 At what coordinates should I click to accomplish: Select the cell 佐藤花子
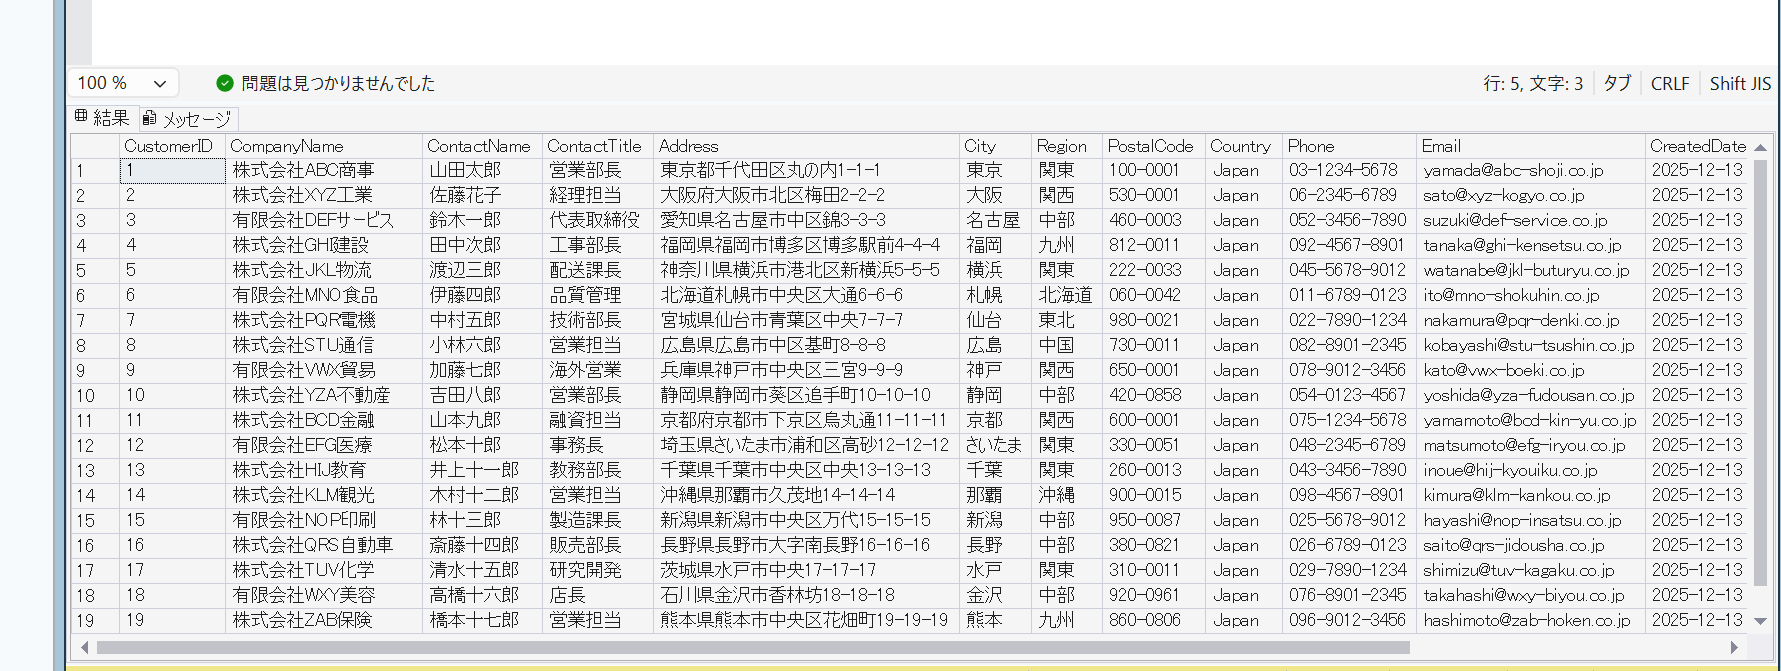point(483,196)
